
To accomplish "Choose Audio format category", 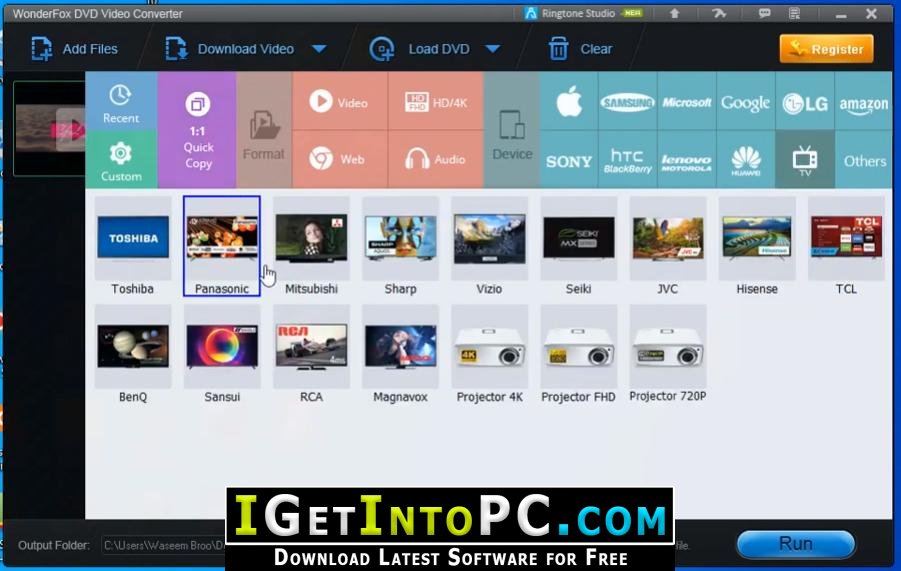I will click(x=436, y=159).
